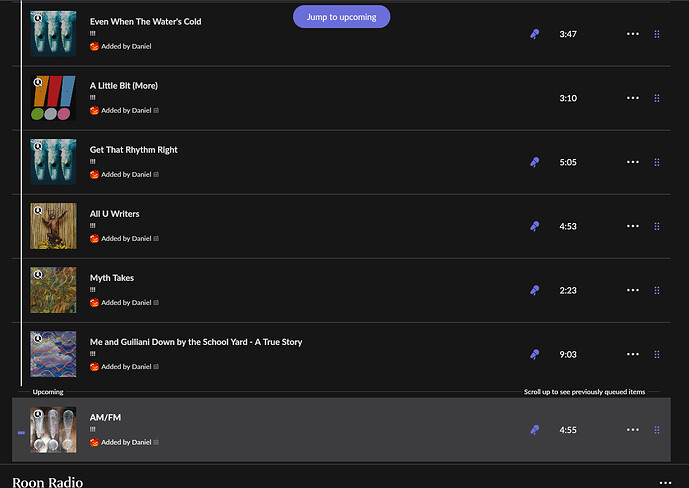
Task: Open the Myth Takes album artwork
Action: click(x=53, y=290)
